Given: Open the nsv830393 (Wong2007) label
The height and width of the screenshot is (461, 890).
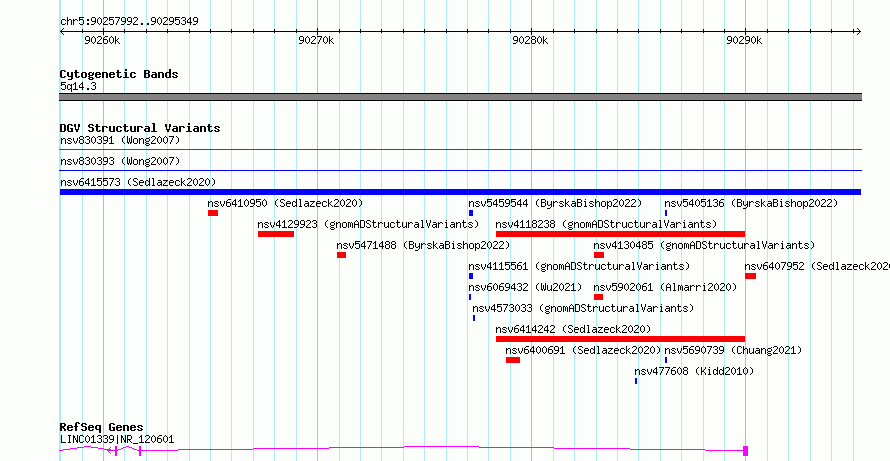Looking at the screenshot, I should click(x=120, y=161).
